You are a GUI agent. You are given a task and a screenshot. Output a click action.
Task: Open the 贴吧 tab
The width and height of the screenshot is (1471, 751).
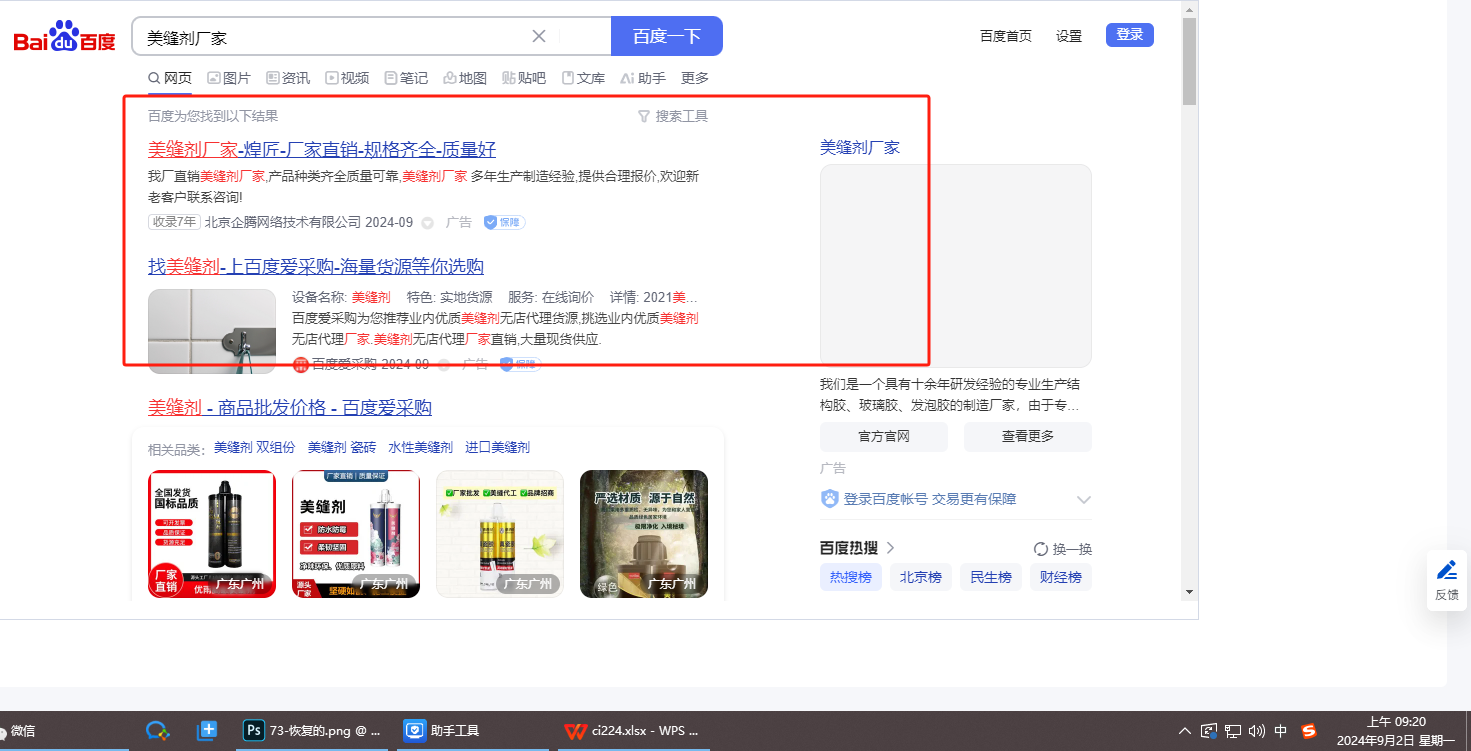pos(524,78)
